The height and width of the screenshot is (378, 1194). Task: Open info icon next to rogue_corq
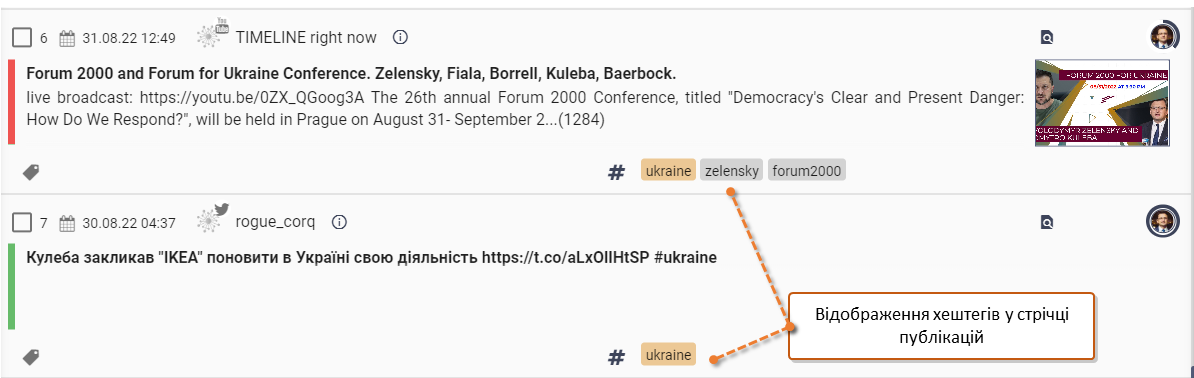click(340, 223)
